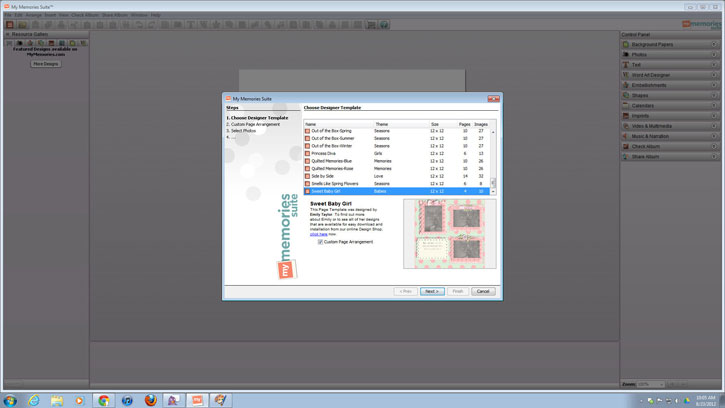Click the undo arrow toolbar icon

(139, 25)
